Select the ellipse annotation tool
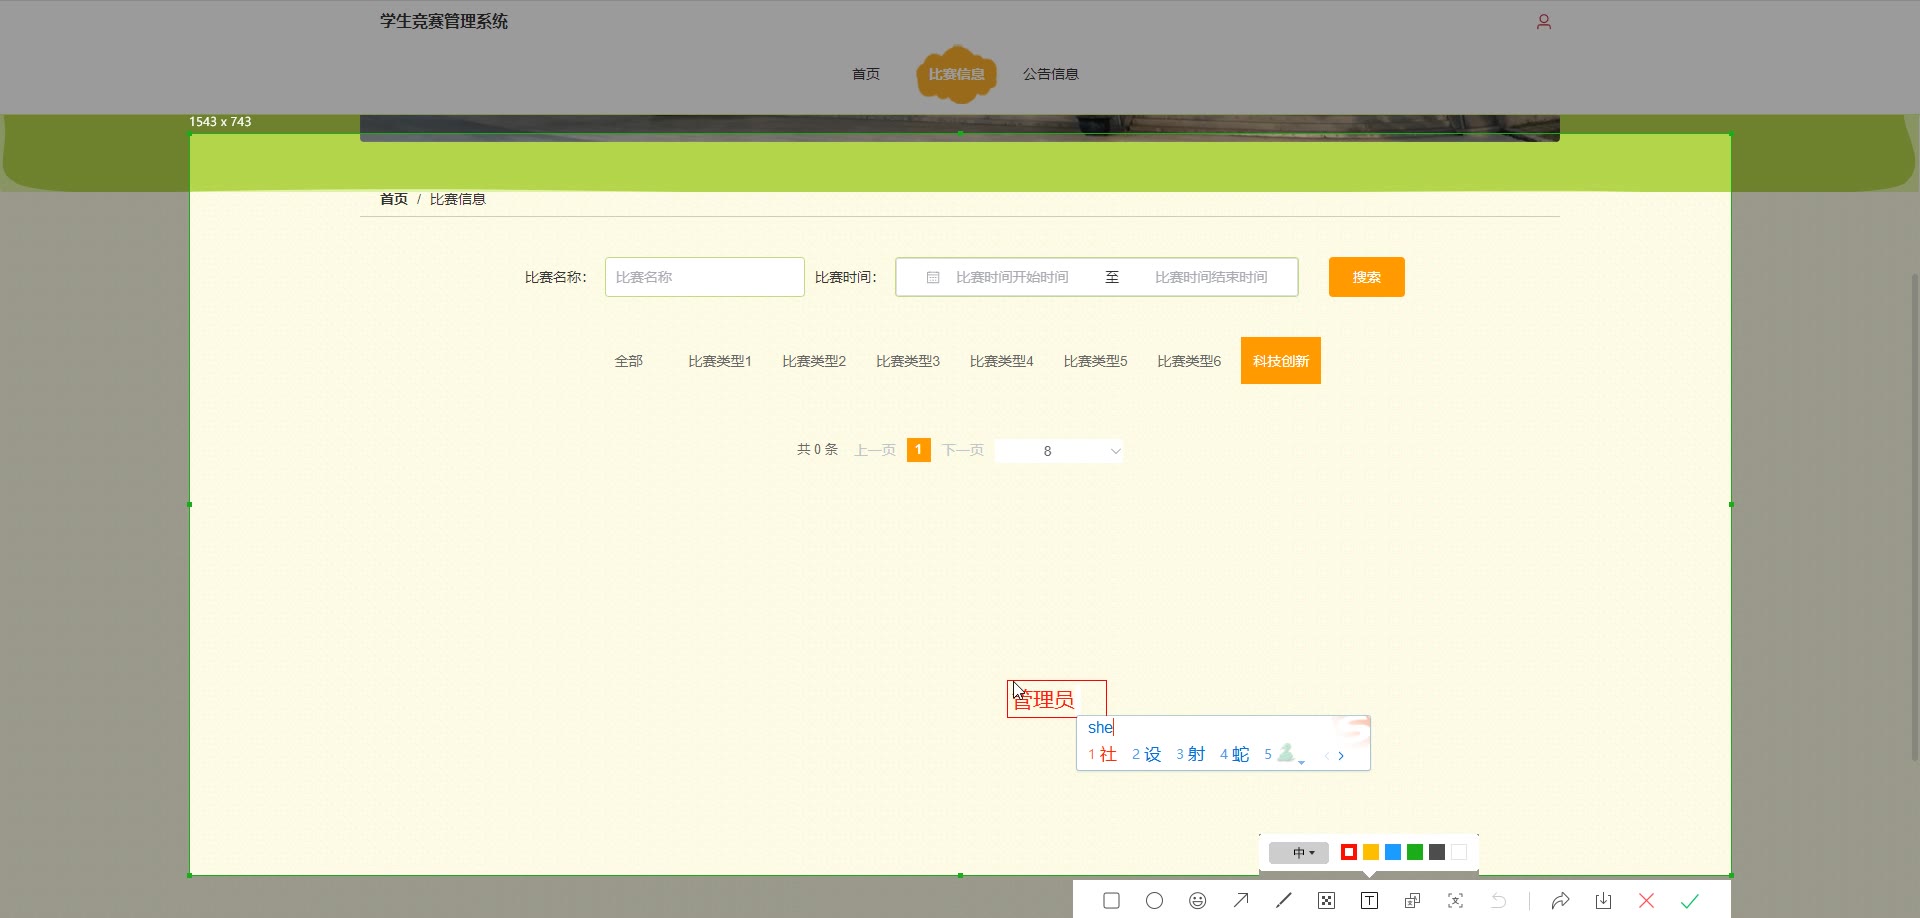 point(1154,901)
